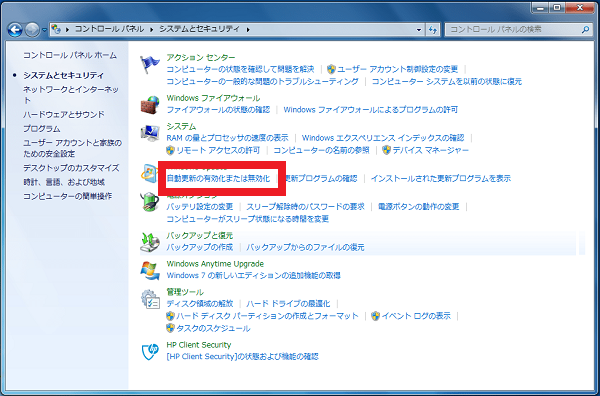This screenshot has height=396, width=600.
Task: Click the Action Center flag icon
Action: (x=150, y=64)
